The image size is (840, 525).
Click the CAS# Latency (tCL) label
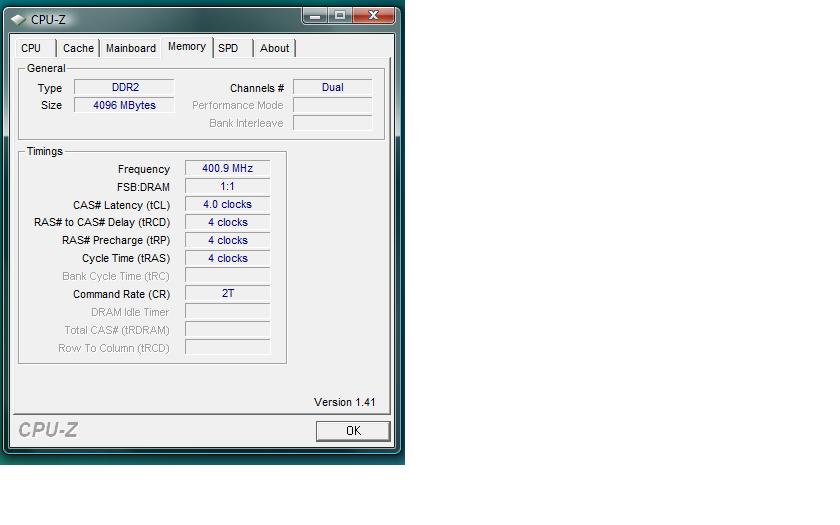click(122, 205)
